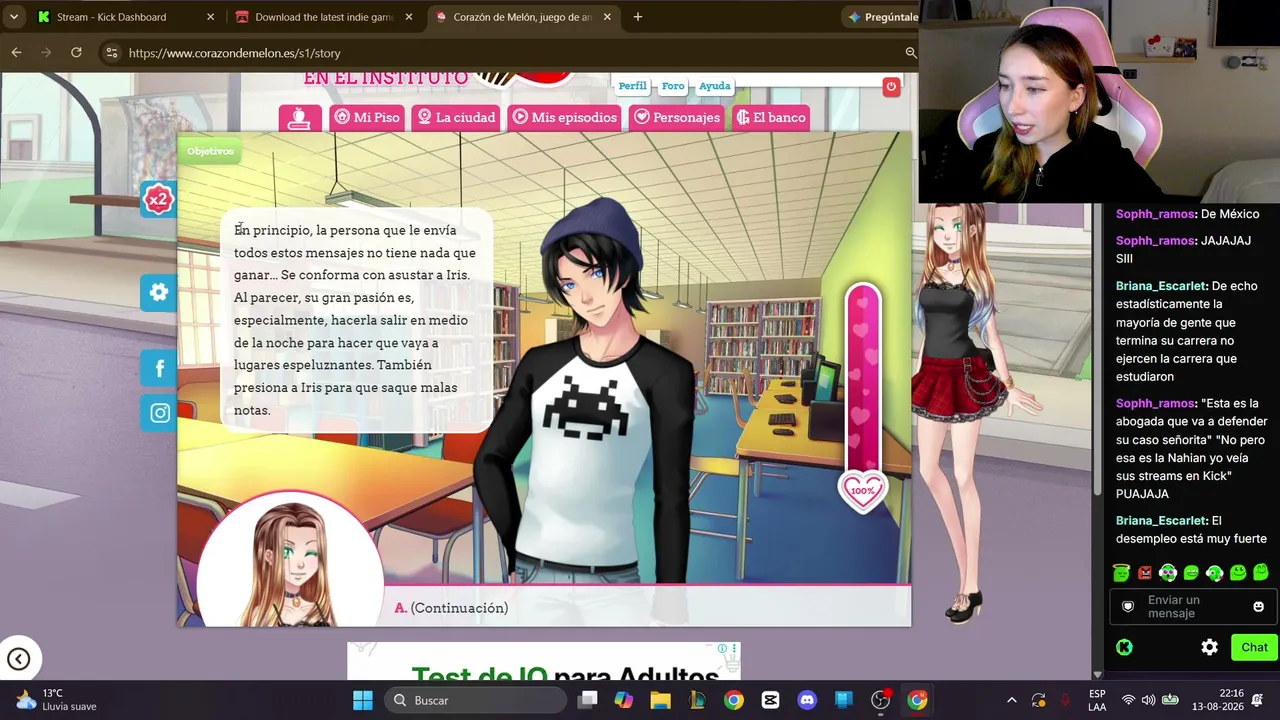Go back in browser history

tap(16, 53)
